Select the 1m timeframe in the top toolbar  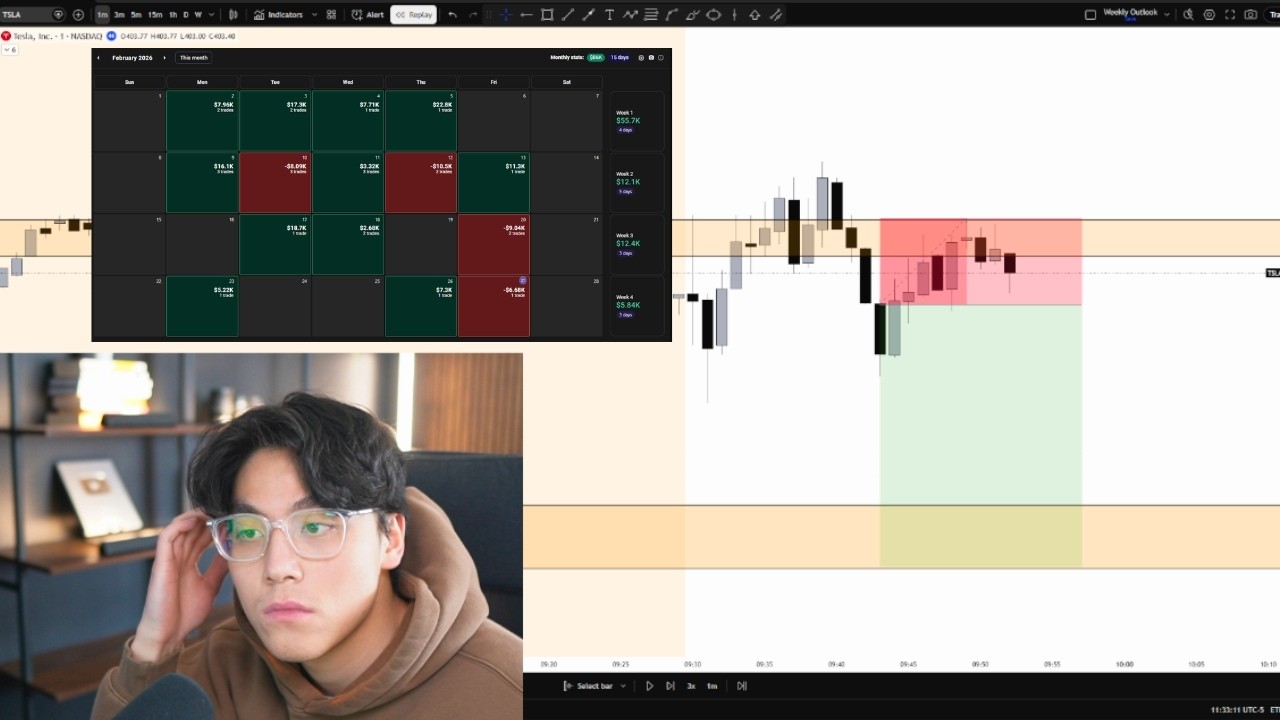pos(102,15)
